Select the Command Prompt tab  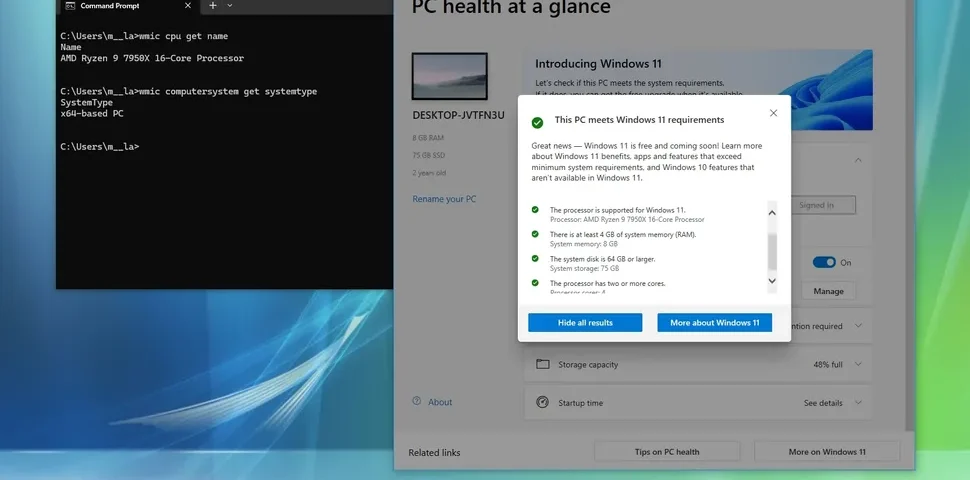pos(129,6)
